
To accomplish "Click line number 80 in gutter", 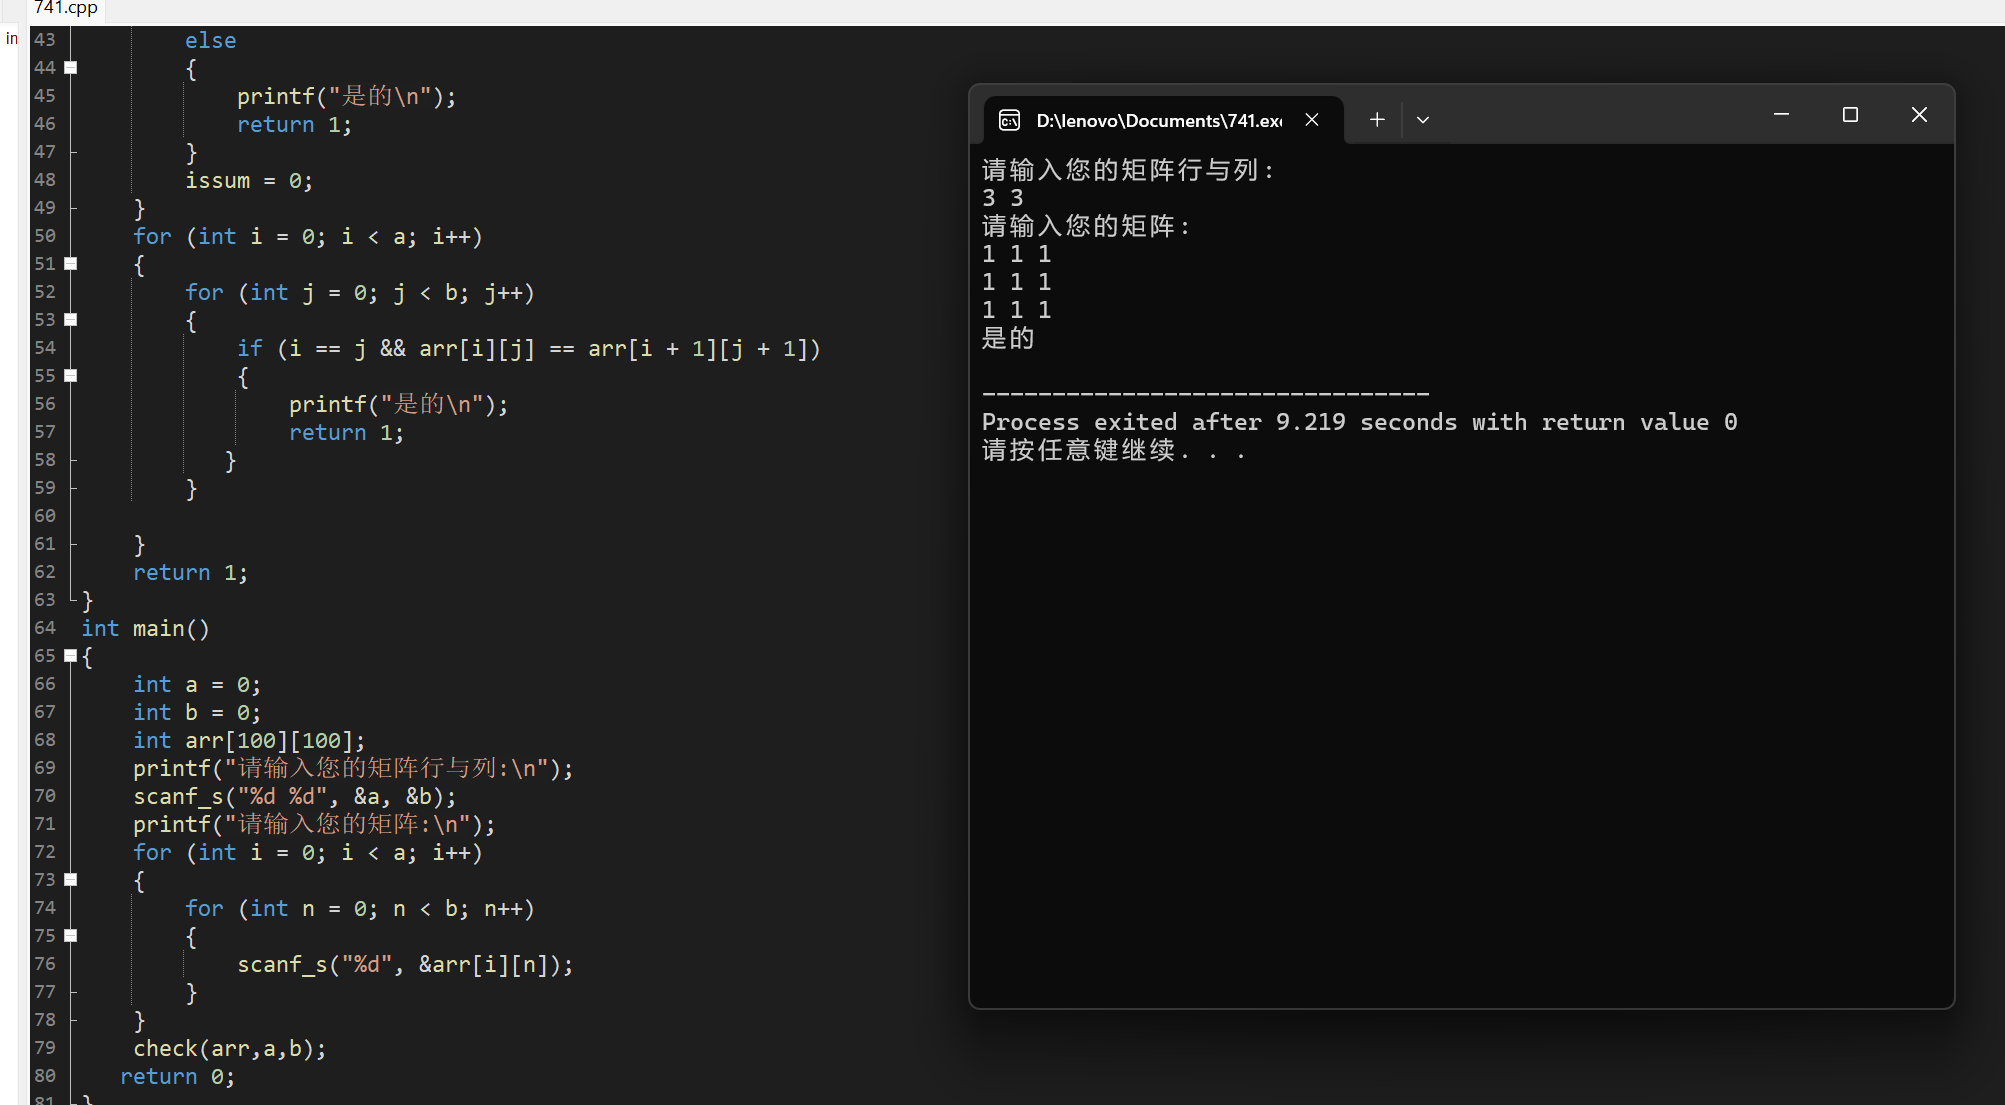I will 45,1076.
